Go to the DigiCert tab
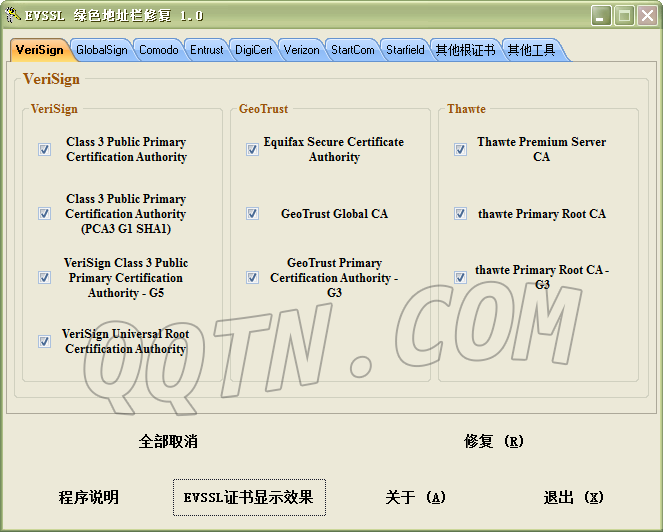Image resolution: width=663 pixels, height=532 pixels. click(x=253, y=50)
